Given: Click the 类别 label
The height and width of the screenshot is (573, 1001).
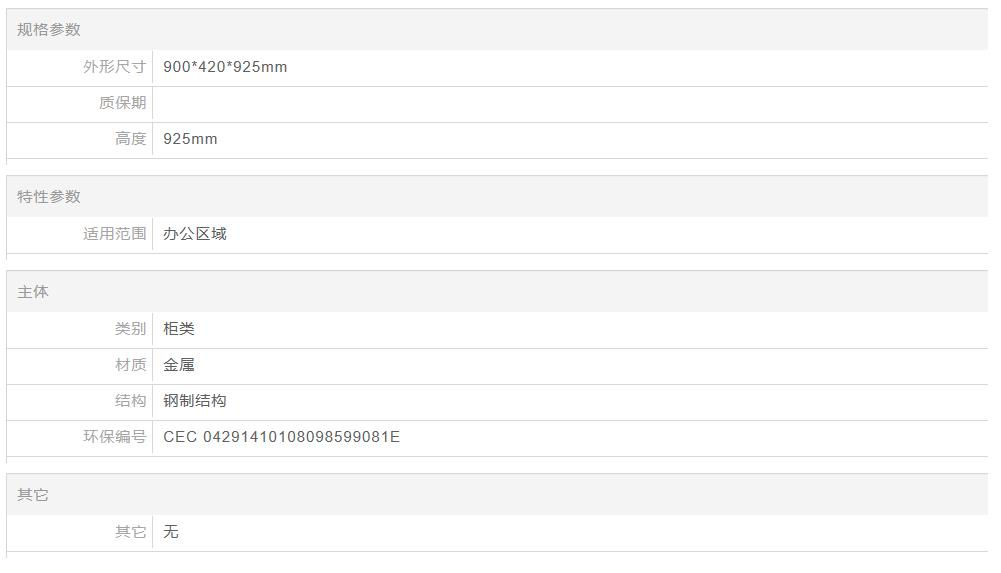Looking at the screenshot, I should click(x=130, y=329).
